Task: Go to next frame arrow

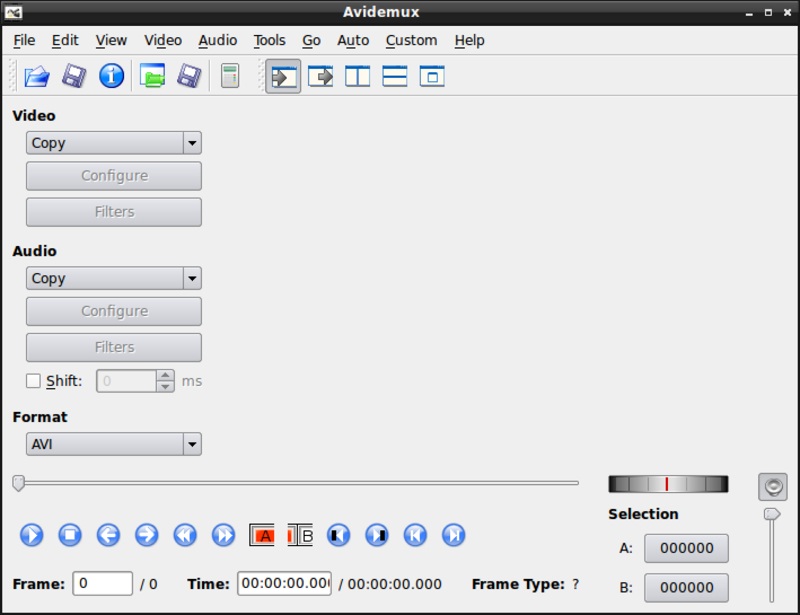Action: click(x=146, y=535)
